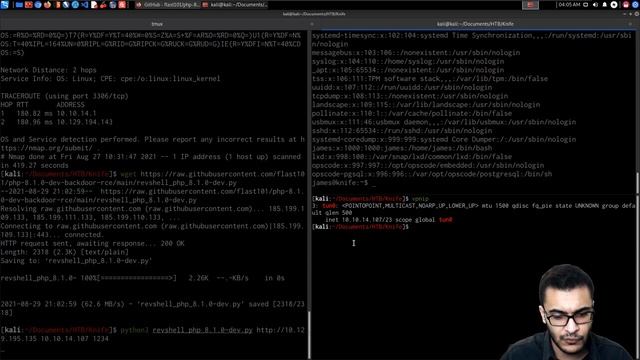Viewport: 640px width, 360px height.
Task: Launch the blue file manager panel icon
Action: tap(19, 5)
